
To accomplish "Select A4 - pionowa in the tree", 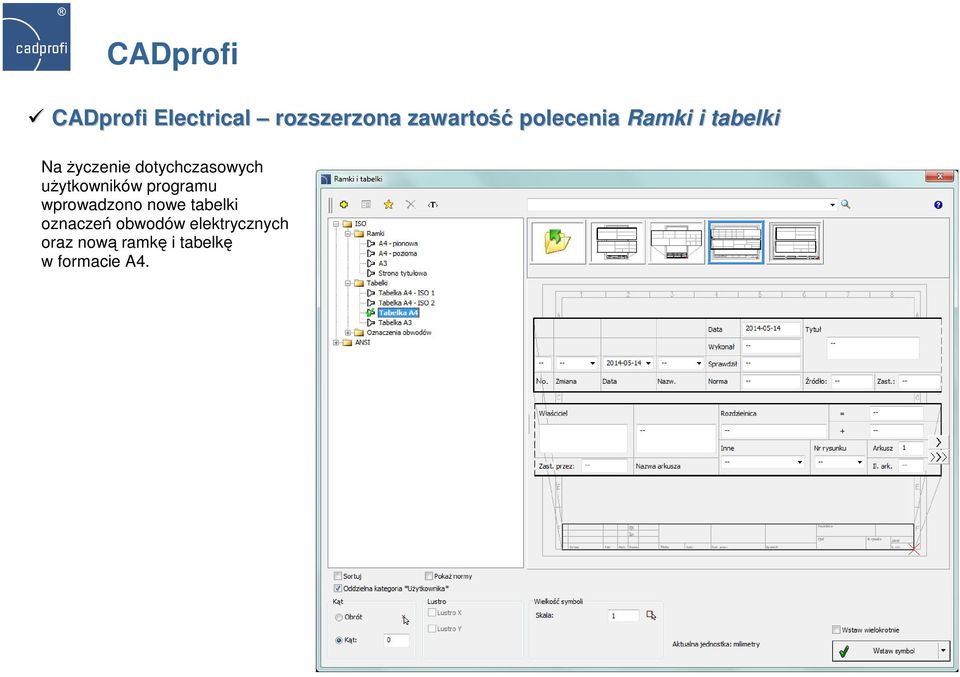I will (x=398, y=244).
